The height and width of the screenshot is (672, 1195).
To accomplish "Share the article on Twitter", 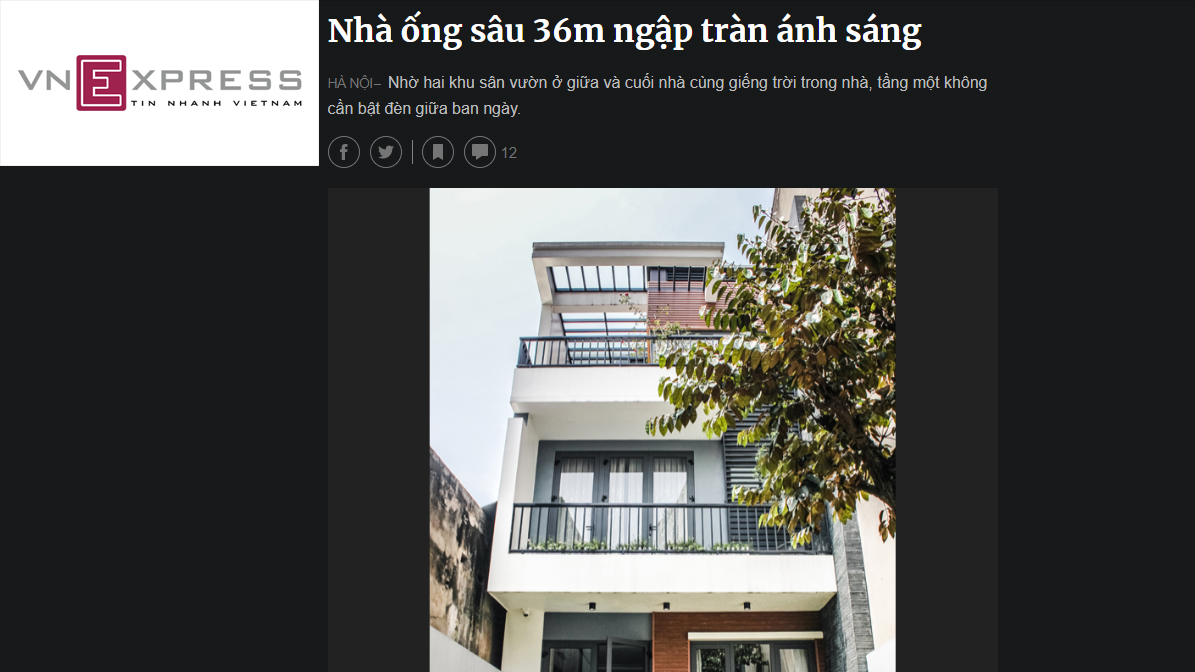I will [x=386, y=152].
